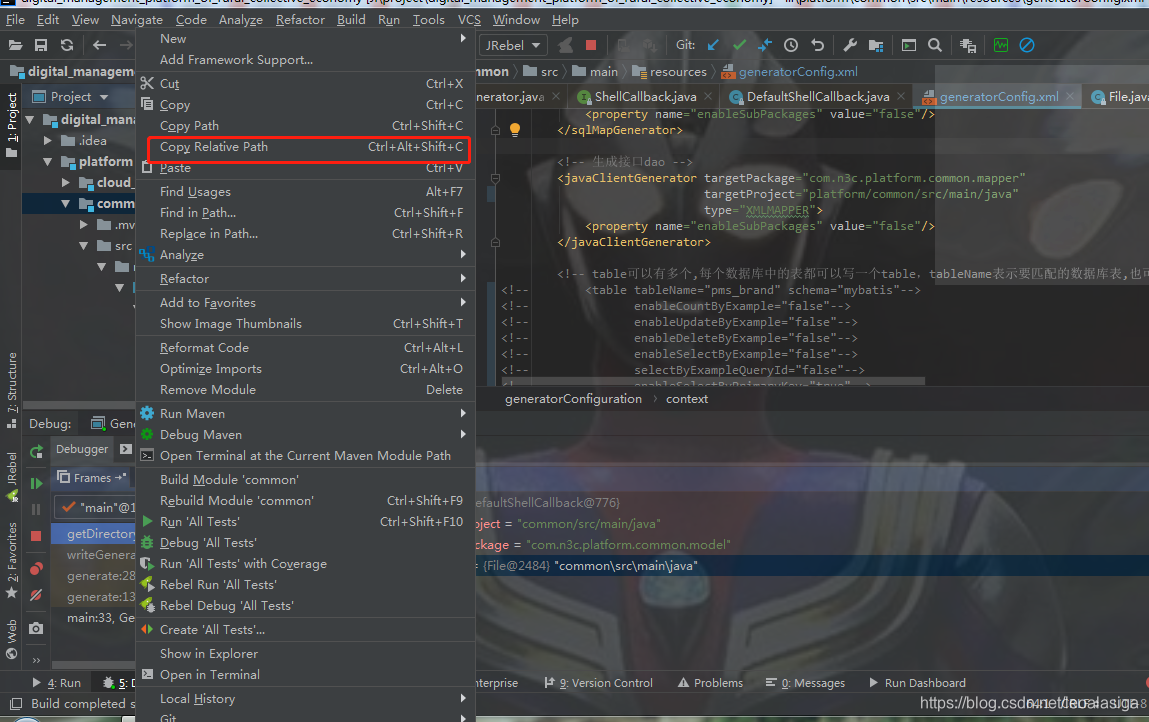1149x722 pixels.
Task: Switch to the DefaultShellCallback.java editor tab
Action: (x=818, y=97)
